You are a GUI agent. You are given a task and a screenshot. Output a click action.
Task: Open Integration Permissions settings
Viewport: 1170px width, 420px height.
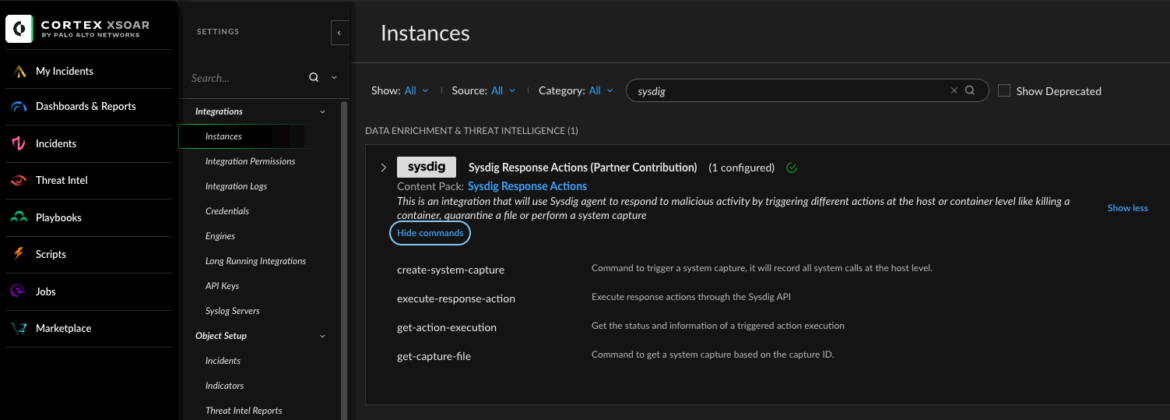250,161
